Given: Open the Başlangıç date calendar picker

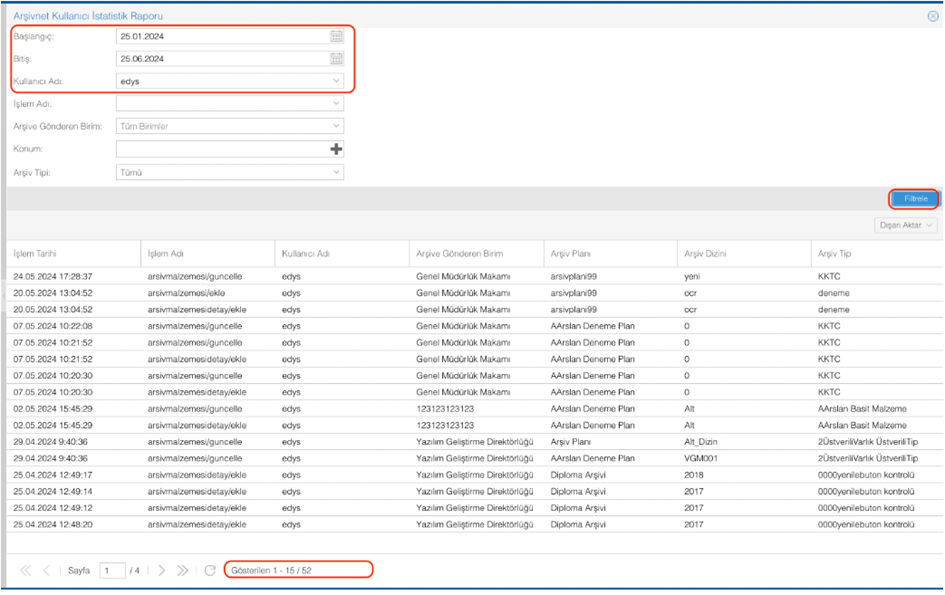Looking at the screenshot, I should tap(337, 36).
